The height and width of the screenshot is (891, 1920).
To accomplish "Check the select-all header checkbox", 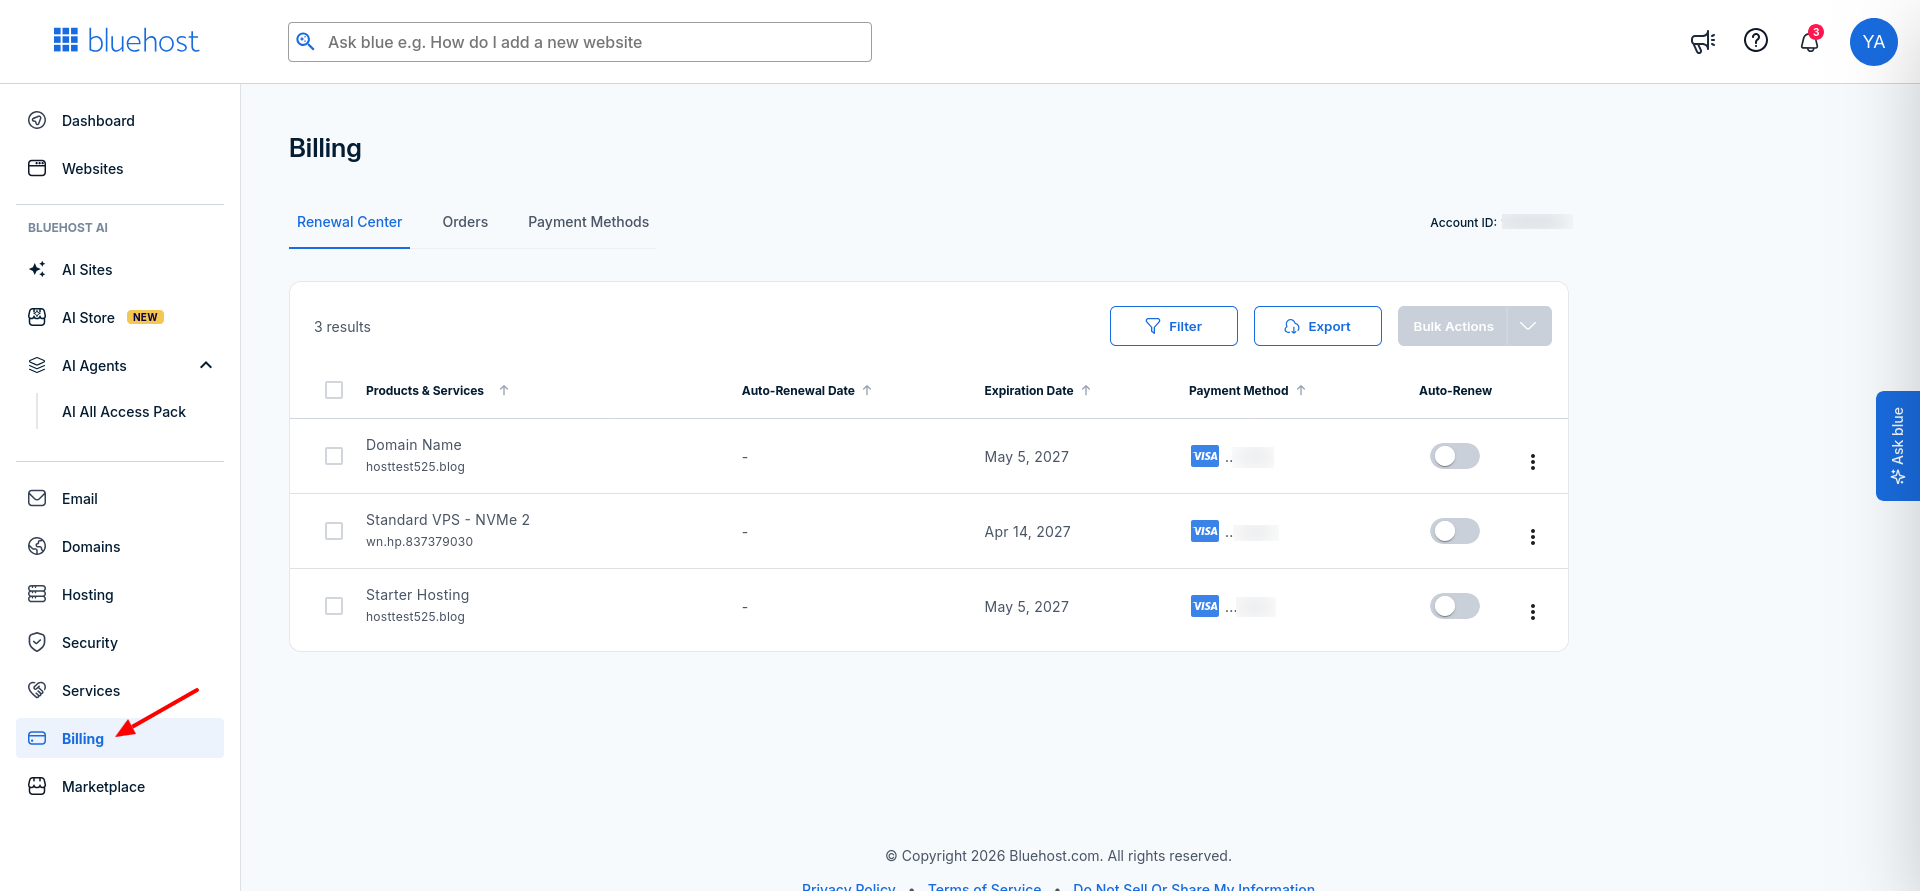I will coord(334,390).
